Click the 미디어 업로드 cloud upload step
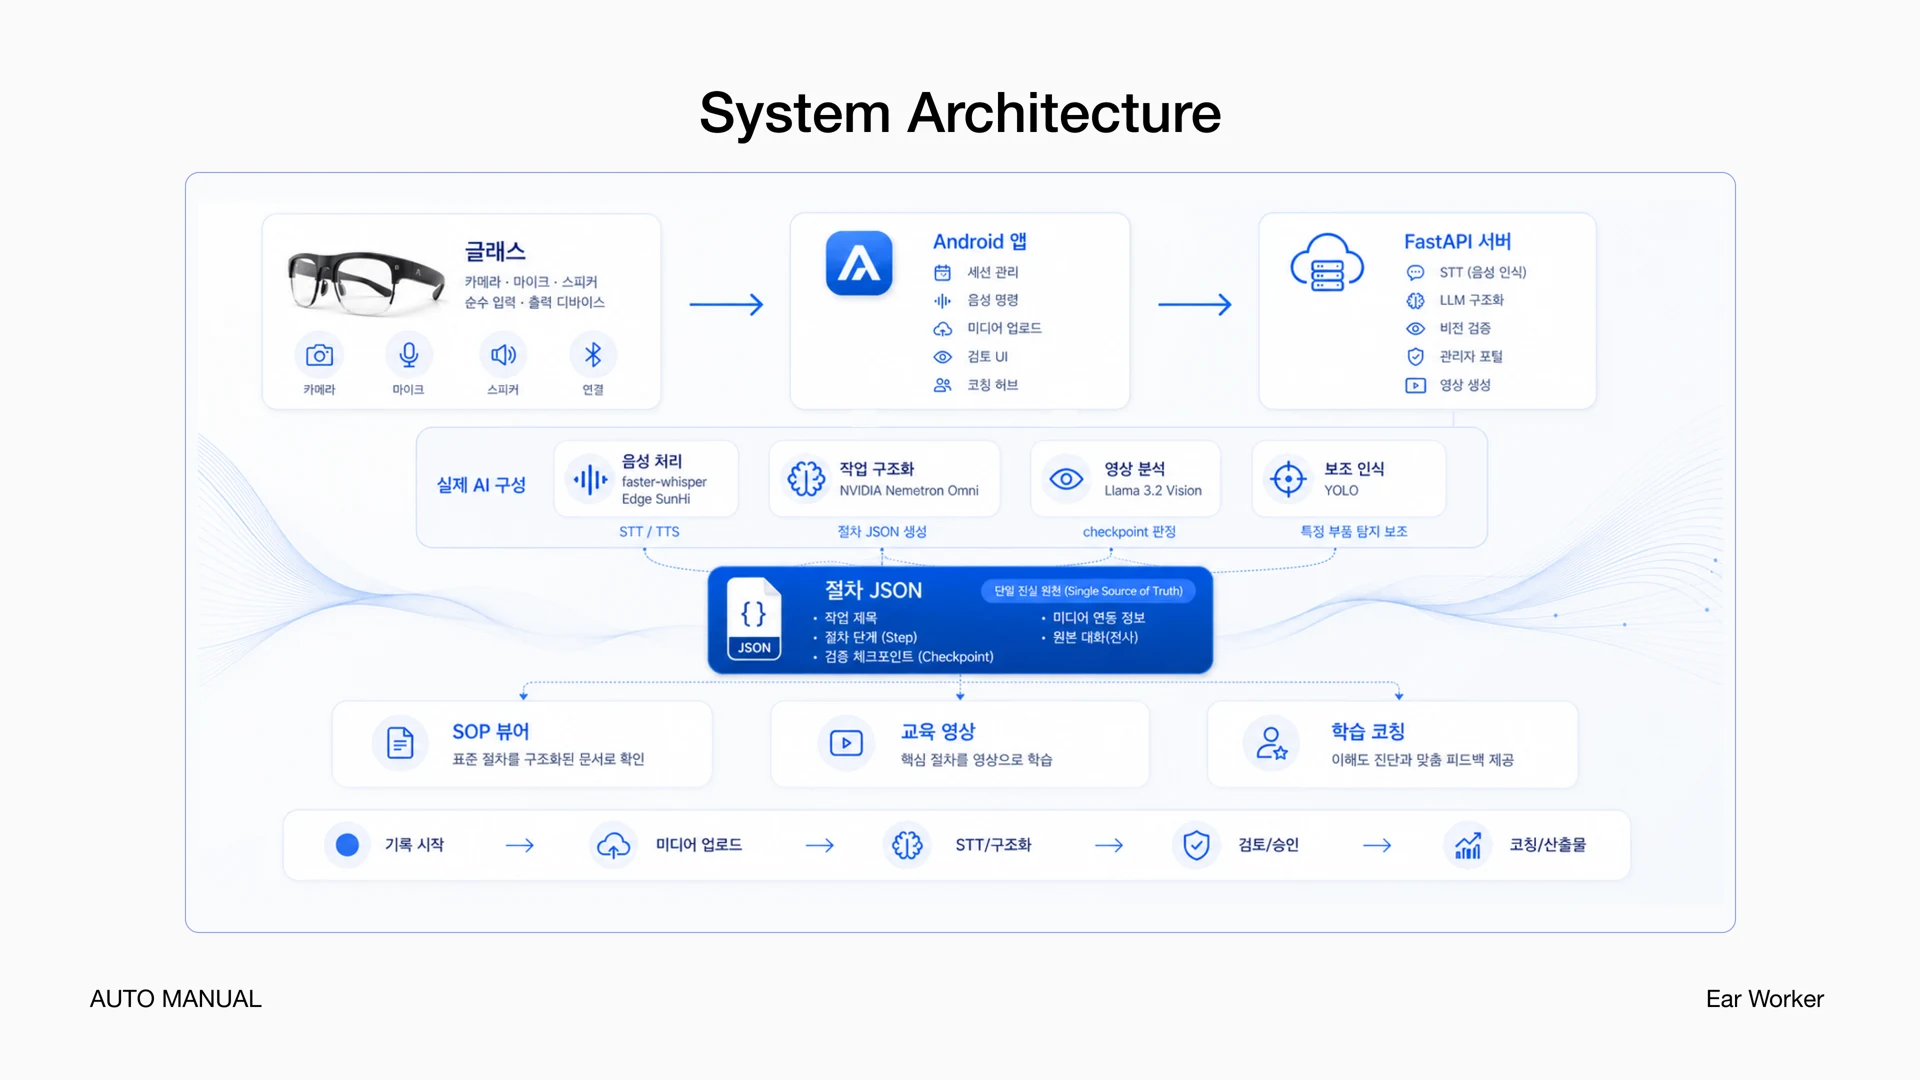The width and height of the screenshot is (1920, 1080). point(666,845)
